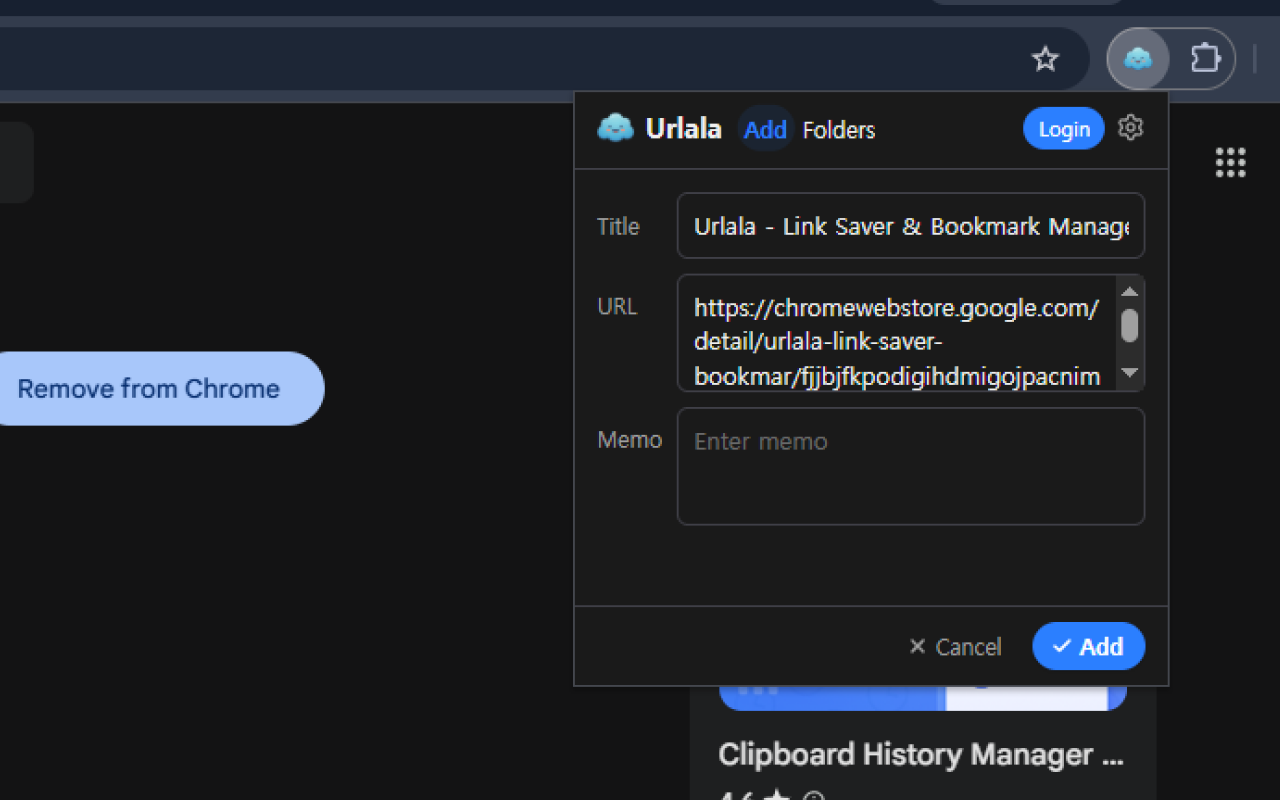The image size is (1280, 800).
Task: Switch to the Folders tab
Action: pyautogui.click(x=839, y=130)
